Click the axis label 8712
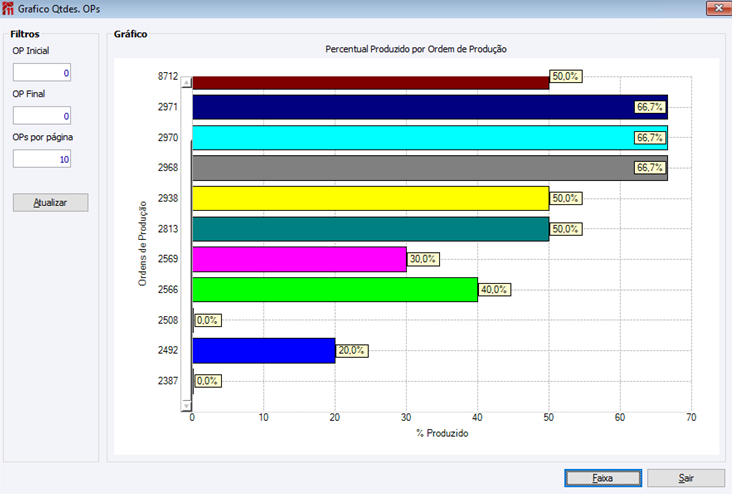This screenshot has width=732, height=494. coord(168,76)
